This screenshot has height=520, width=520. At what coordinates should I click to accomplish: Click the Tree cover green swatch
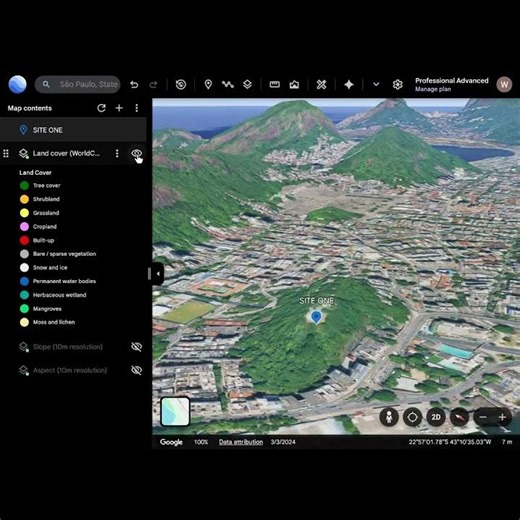point(24,185)
